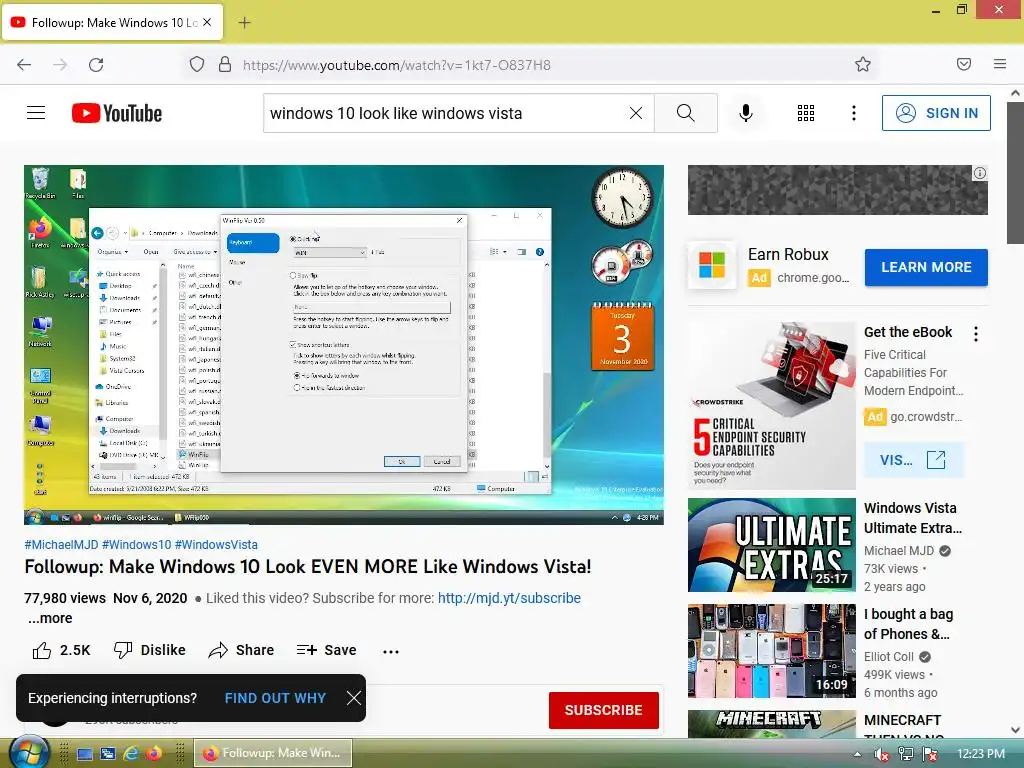Viewport: 1024px width, 768px height.
Task: Open the network status tray icon
Action: (x=905, y=754)
